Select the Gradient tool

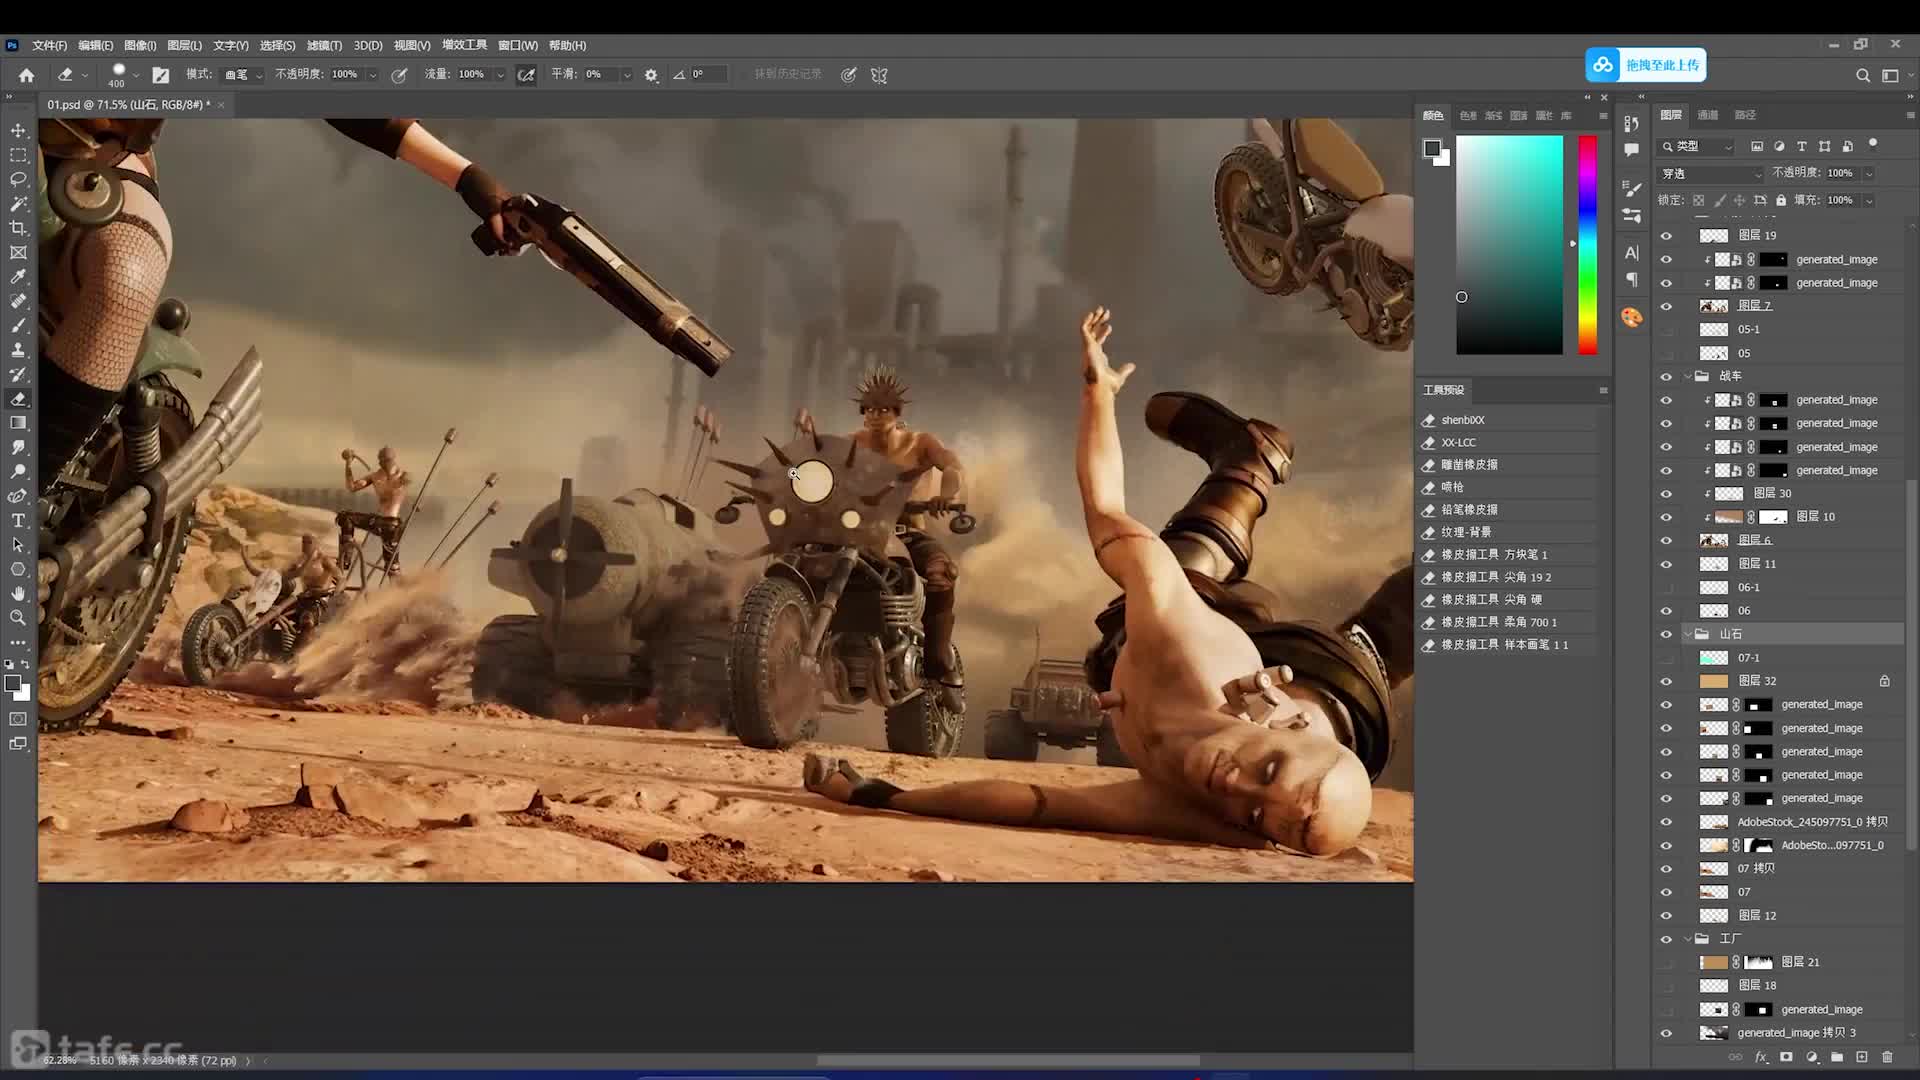coord(18,423)
